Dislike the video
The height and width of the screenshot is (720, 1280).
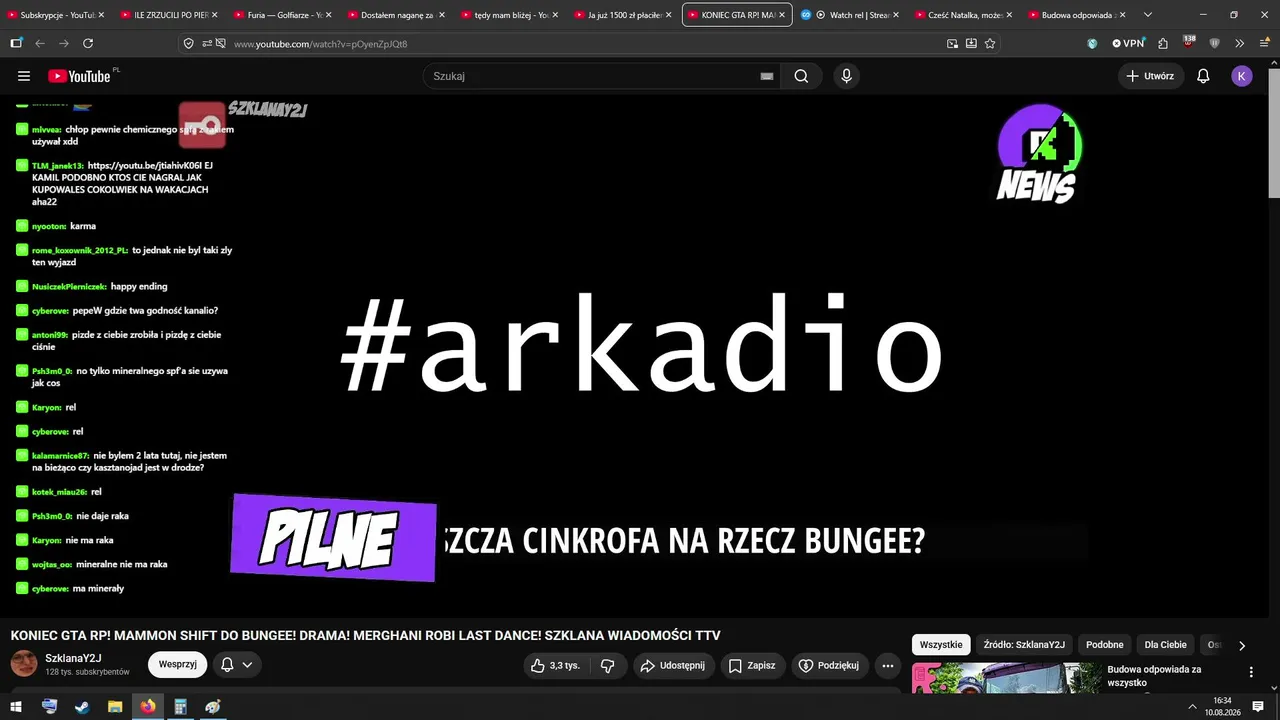tap(608, 666)
